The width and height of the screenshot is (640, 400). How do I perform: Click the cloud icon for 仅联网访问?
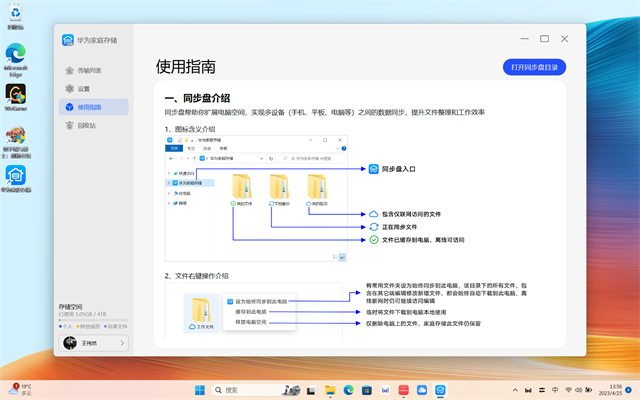click(x=373, y=214)
